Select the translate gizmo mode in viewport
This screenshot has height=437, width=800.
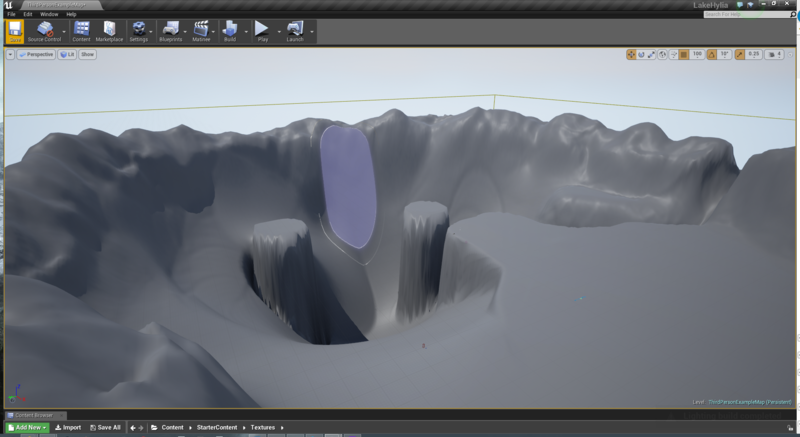(631, 54)
